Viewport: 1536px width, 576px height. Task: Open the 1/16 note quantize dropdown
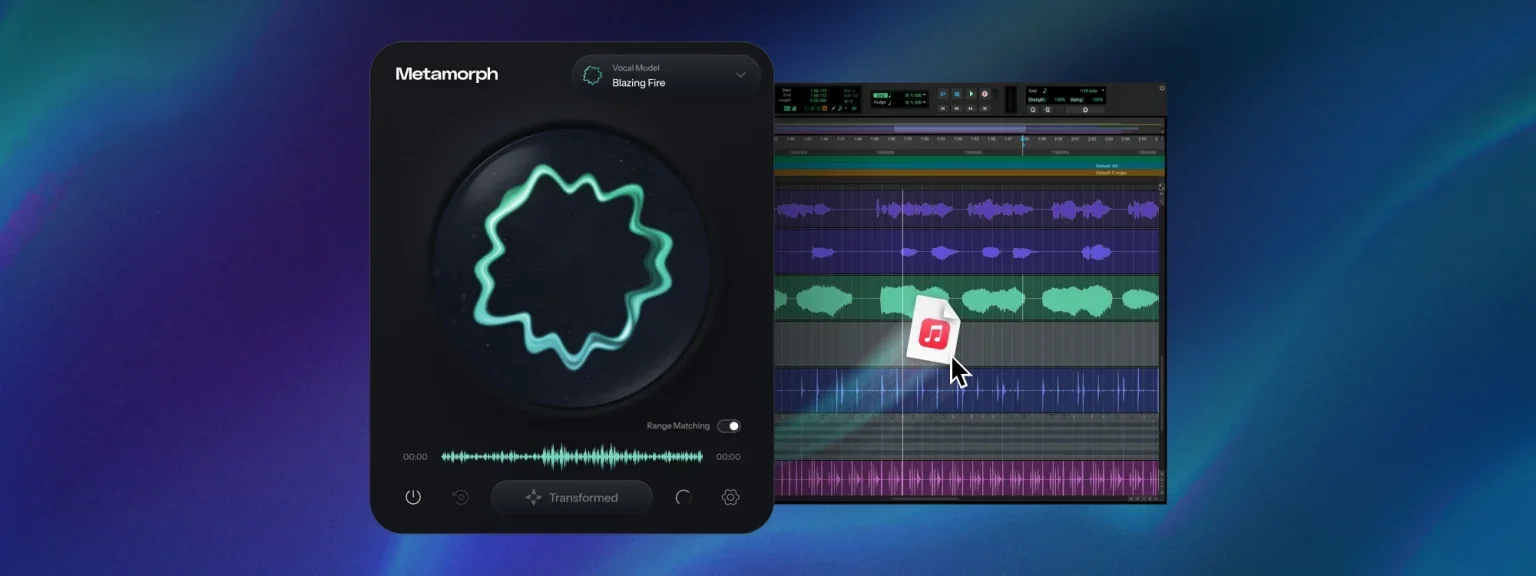pyautogui.click(x=1103, y=91)
